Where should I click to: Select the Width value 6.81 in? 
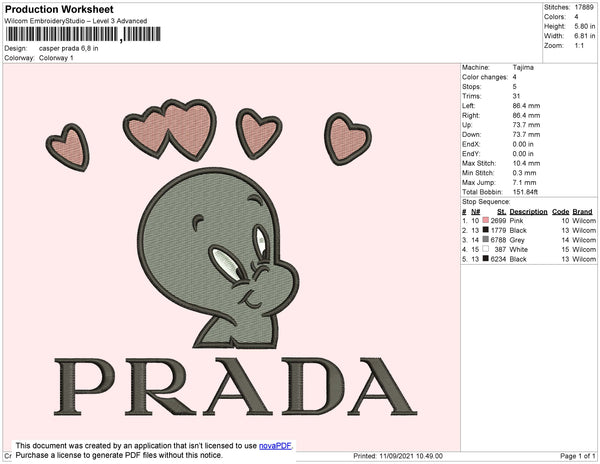coord(585,36)
